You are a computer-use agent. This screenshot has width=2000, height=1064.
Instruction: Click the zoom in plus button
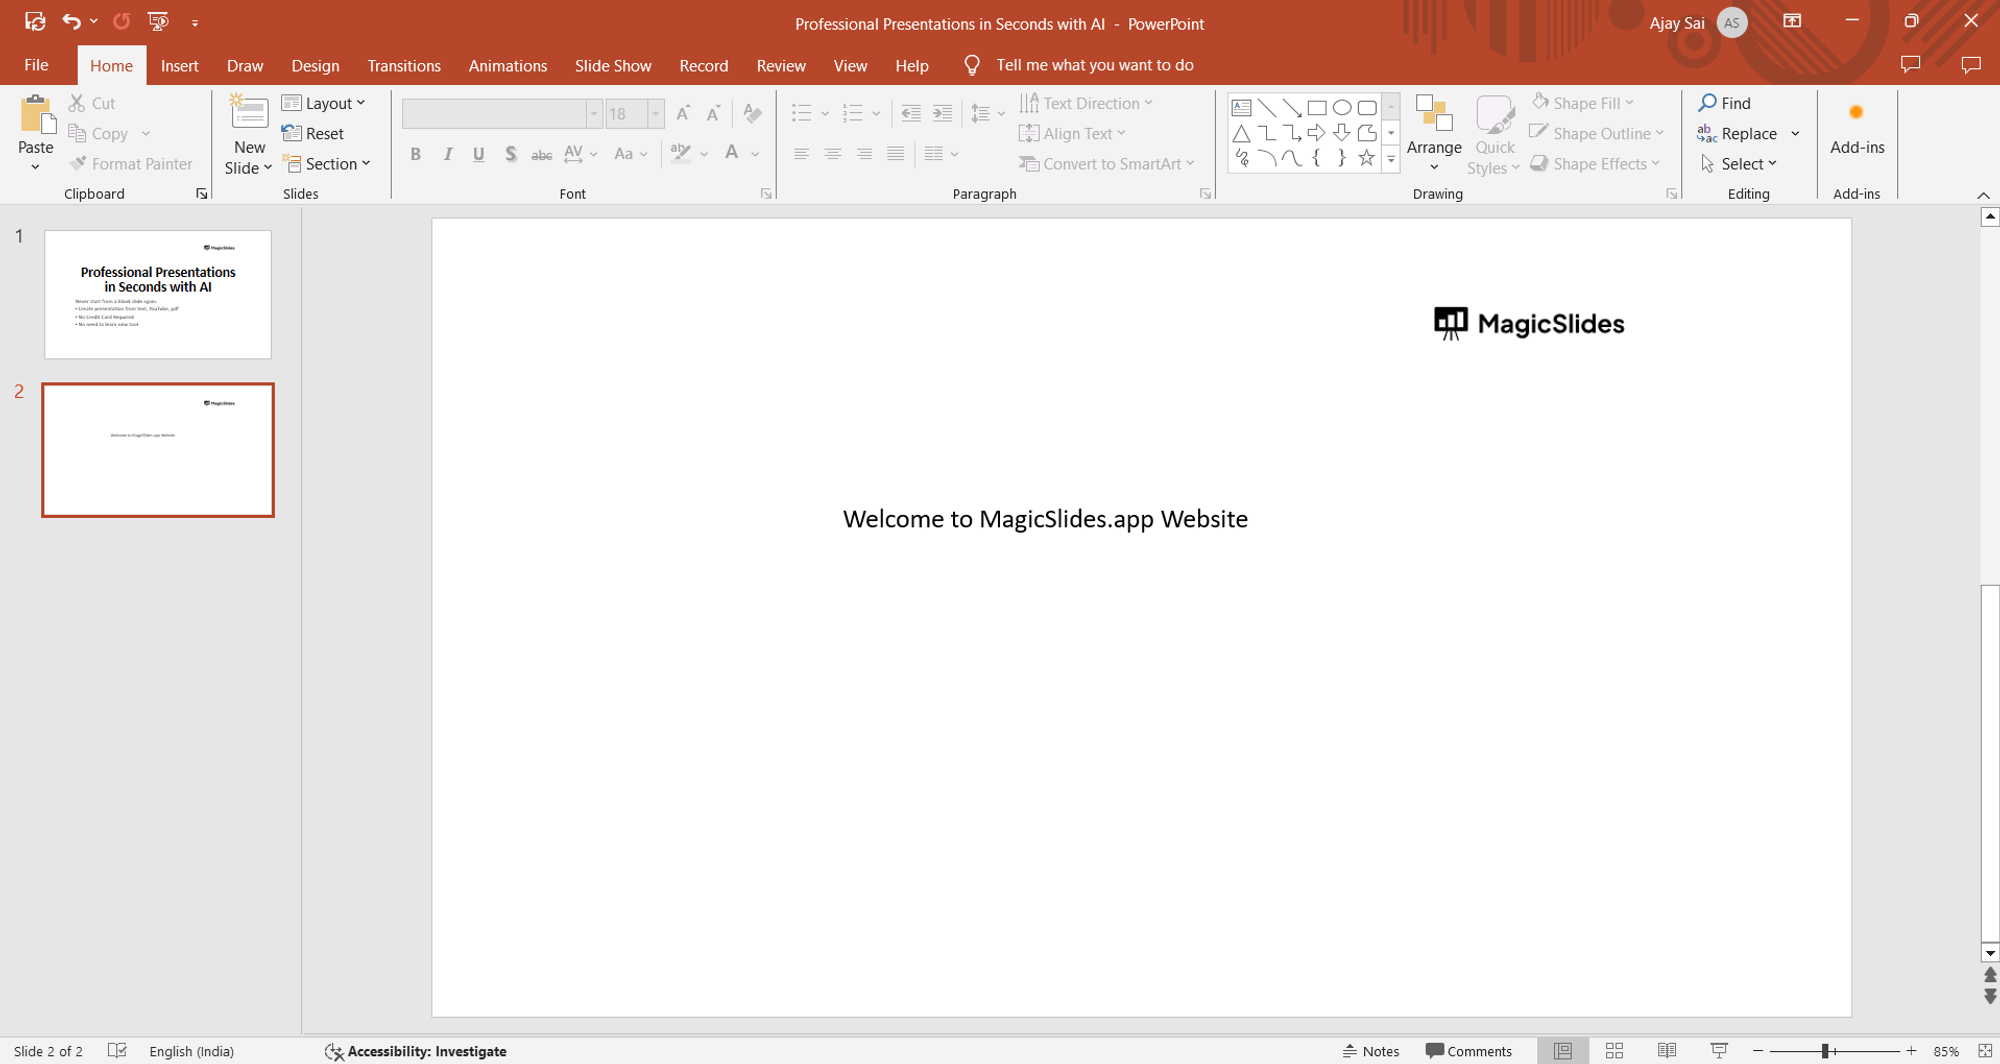(x=1911, y=1051)
